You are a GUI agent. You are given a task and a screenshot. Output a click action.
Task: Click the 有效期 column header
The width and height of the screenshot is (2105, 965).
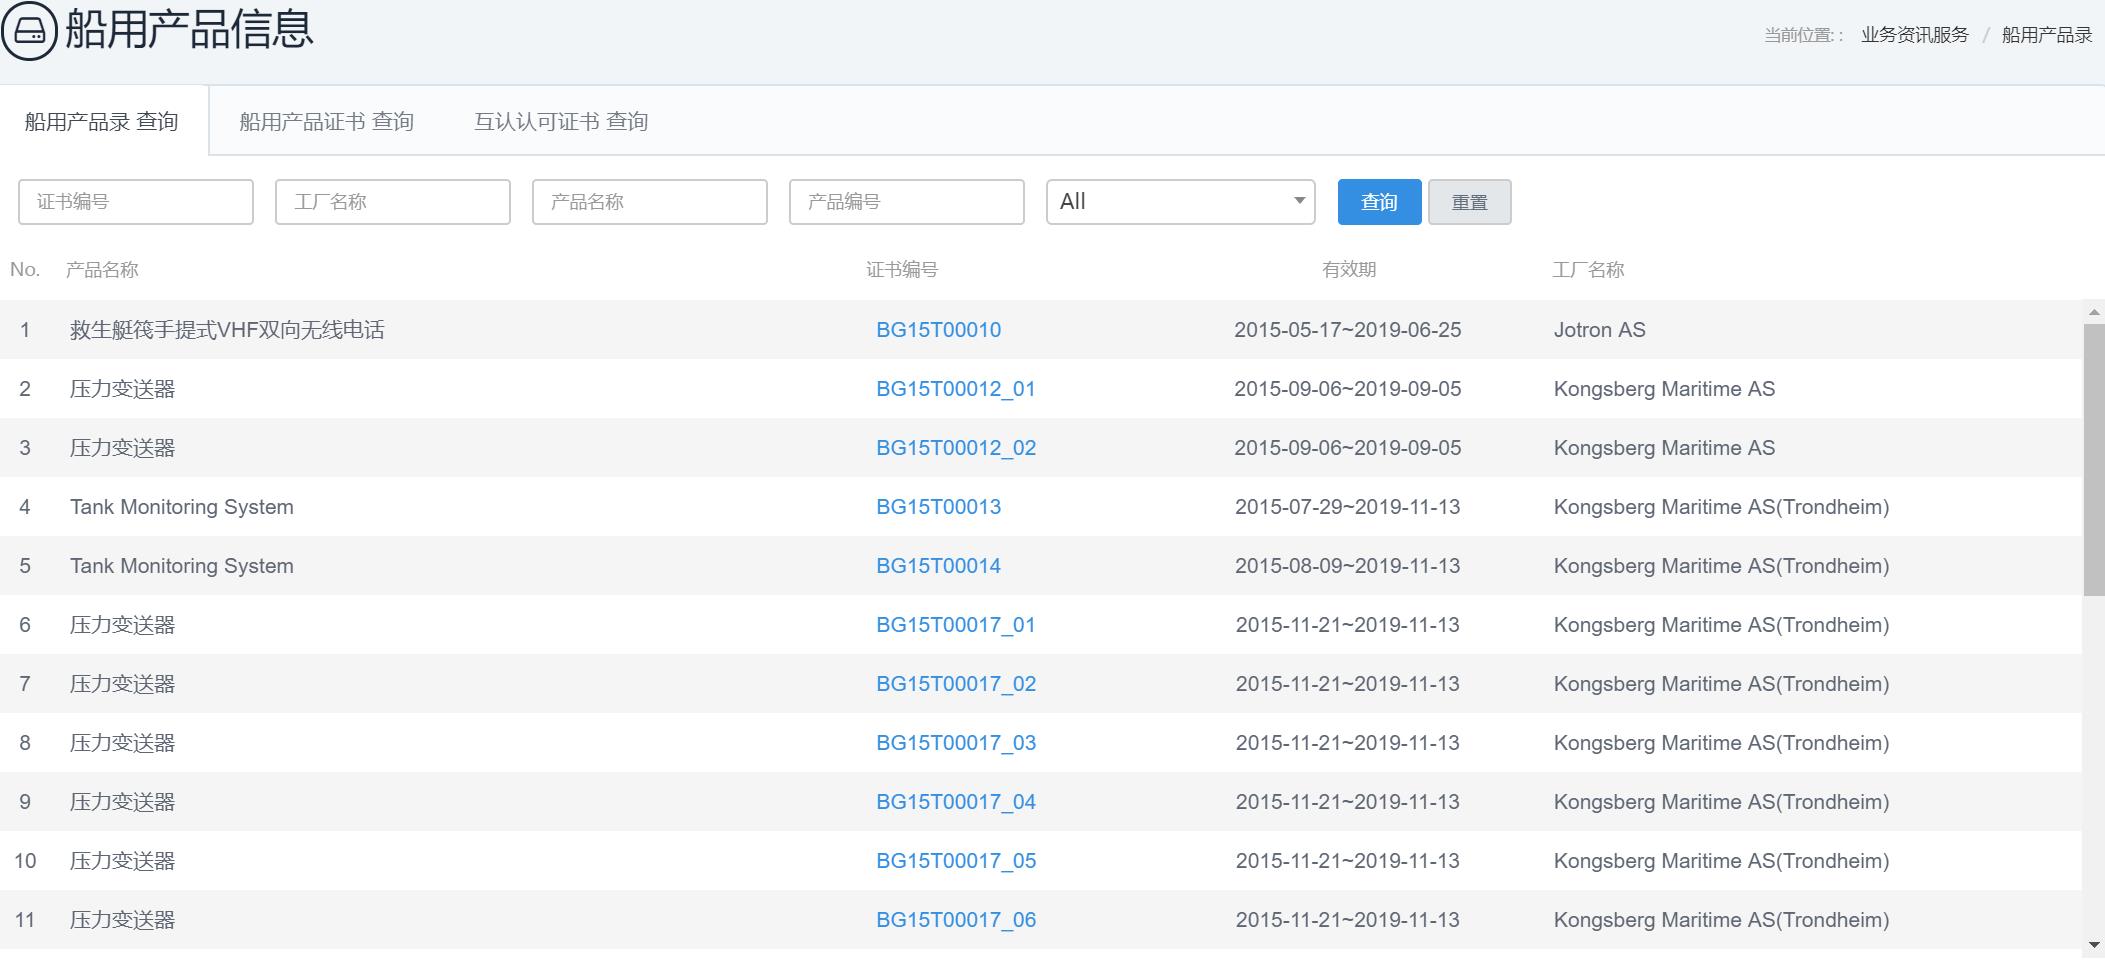(1349, 270)
